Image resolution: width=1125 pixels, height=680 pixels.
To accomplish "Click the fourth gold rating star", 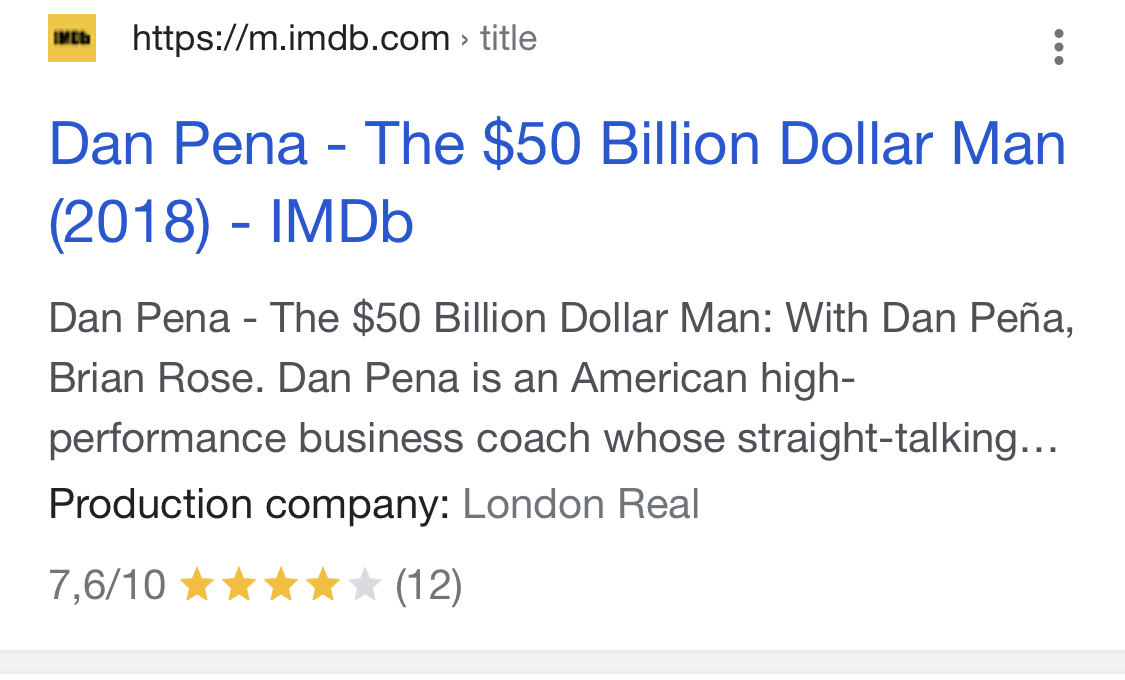I will 323,585.
